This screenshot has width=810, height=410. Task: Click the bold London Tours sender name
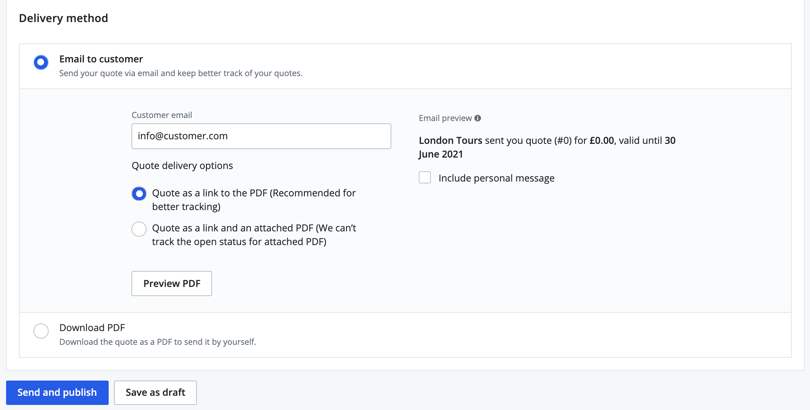click(x=450, y=141)
